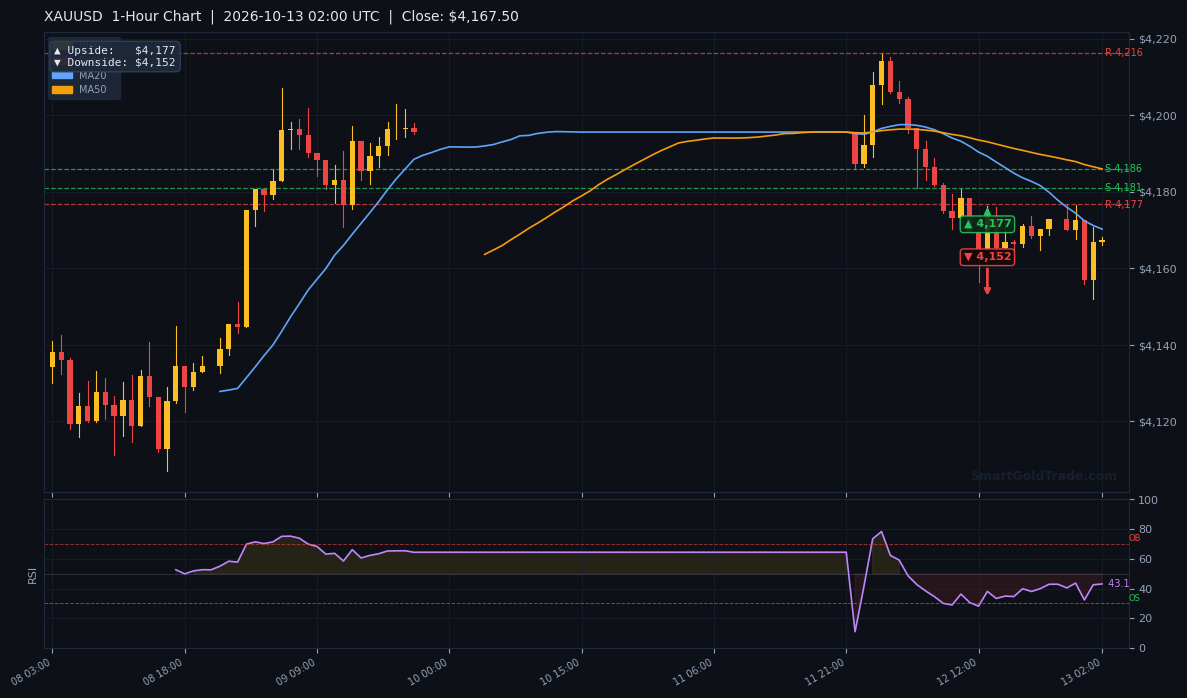This screenshot has width=1187, height=698.
Task: Click the $4,120 price axis label
Action: point(1158,422)
